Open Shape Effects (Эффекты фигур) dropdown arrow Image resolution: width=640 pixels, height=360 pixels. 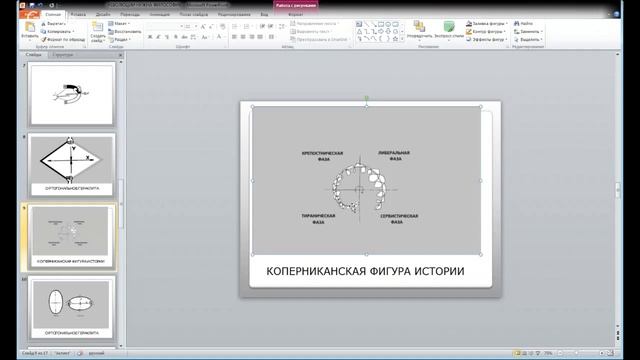click(x=506, y=40)
